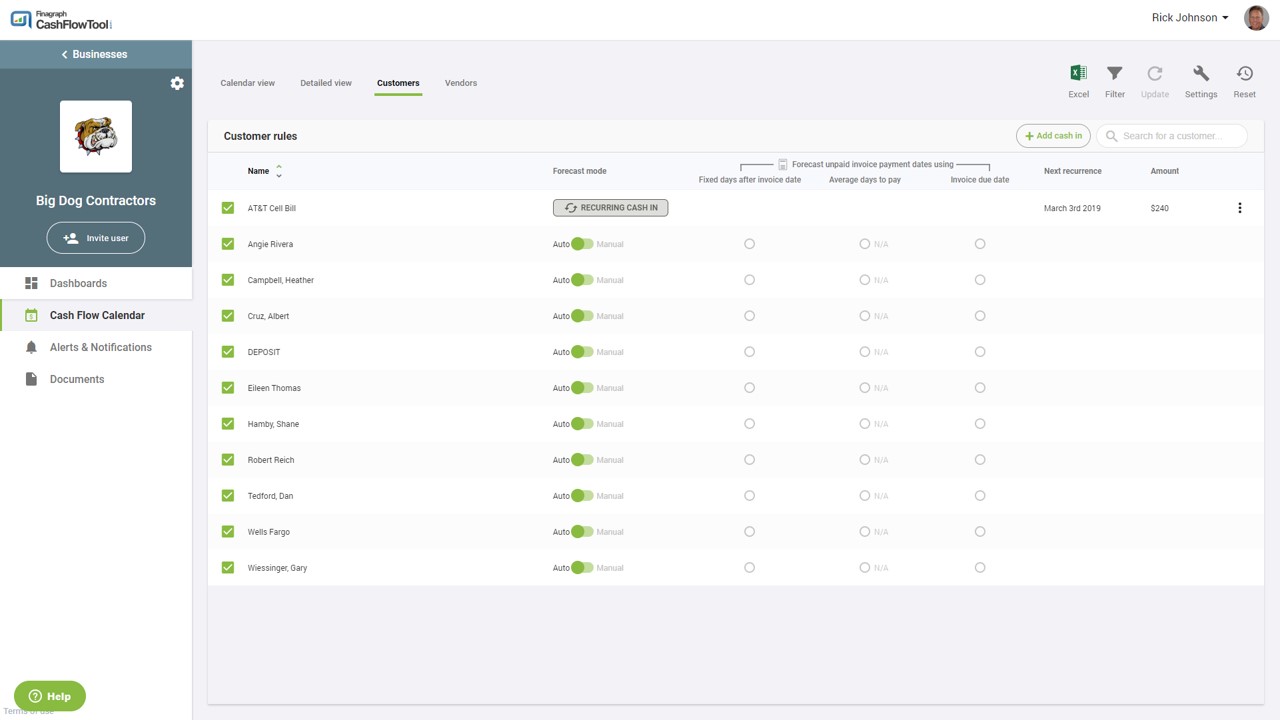Click the calculator icon by Forecast unpaid invoice

point(783,164)
